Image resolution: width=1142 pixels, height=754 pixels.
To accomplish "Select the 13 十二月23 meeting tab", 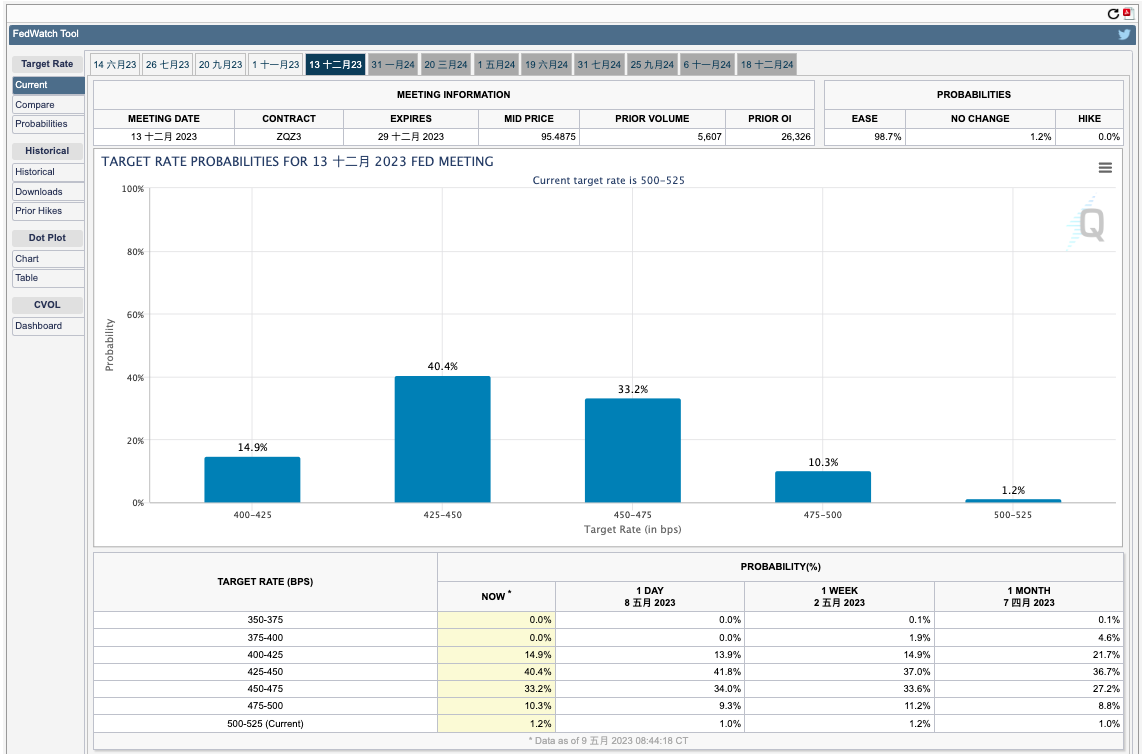I will coord(336,65).
